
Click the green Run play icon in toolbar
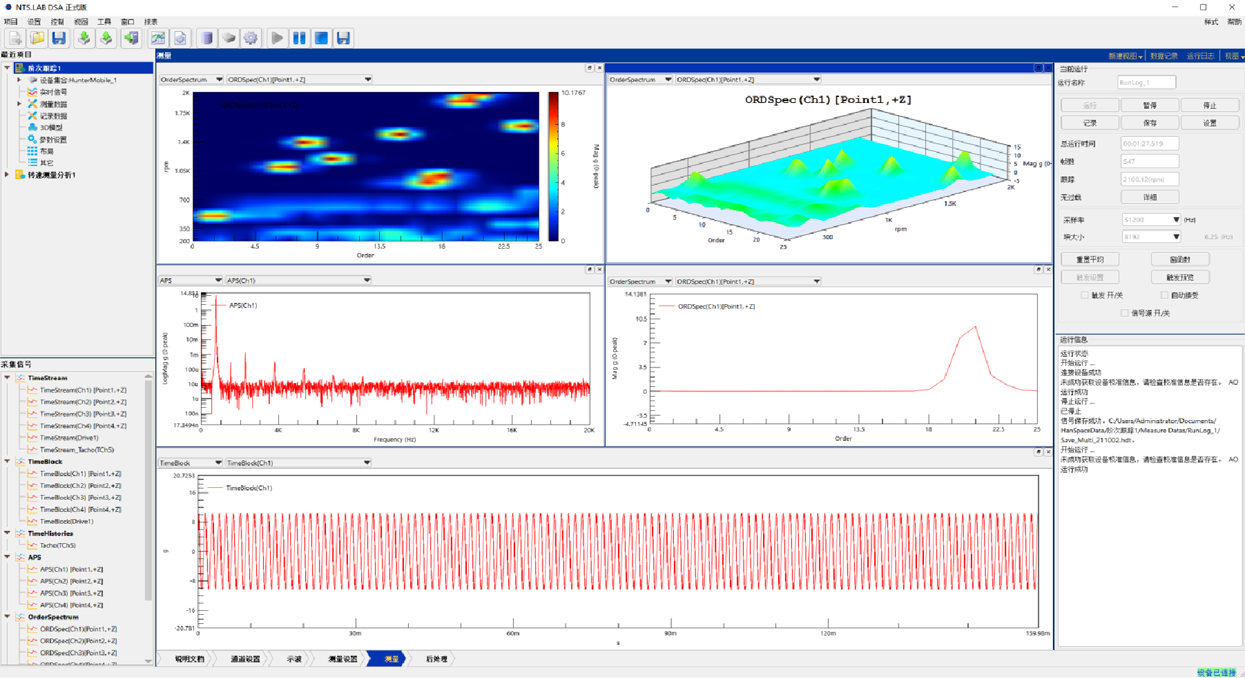[277, 38]
